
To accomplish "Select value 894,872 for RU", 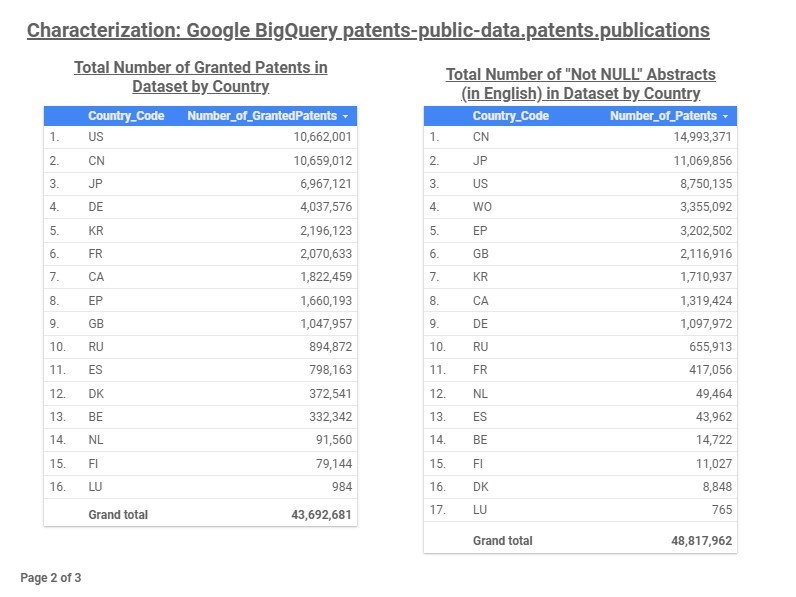I will click(x=330, y=347).
